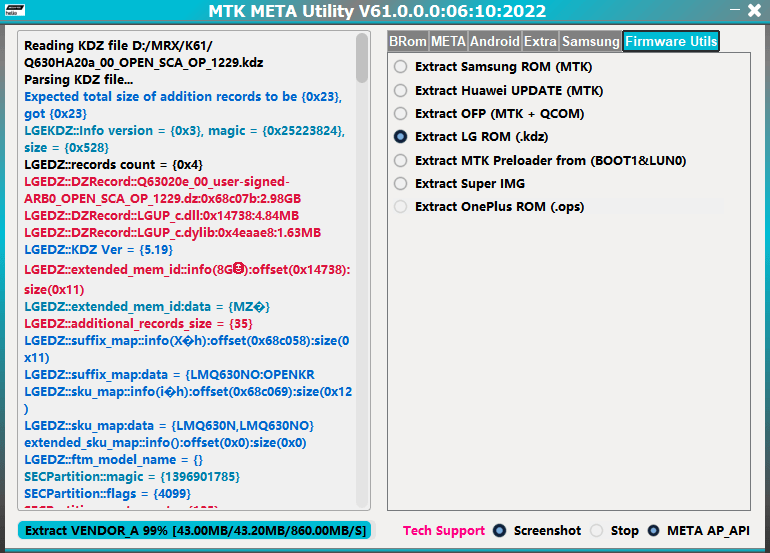Click log entry LGUP_c.dylib DZRecord

(172, 232)
